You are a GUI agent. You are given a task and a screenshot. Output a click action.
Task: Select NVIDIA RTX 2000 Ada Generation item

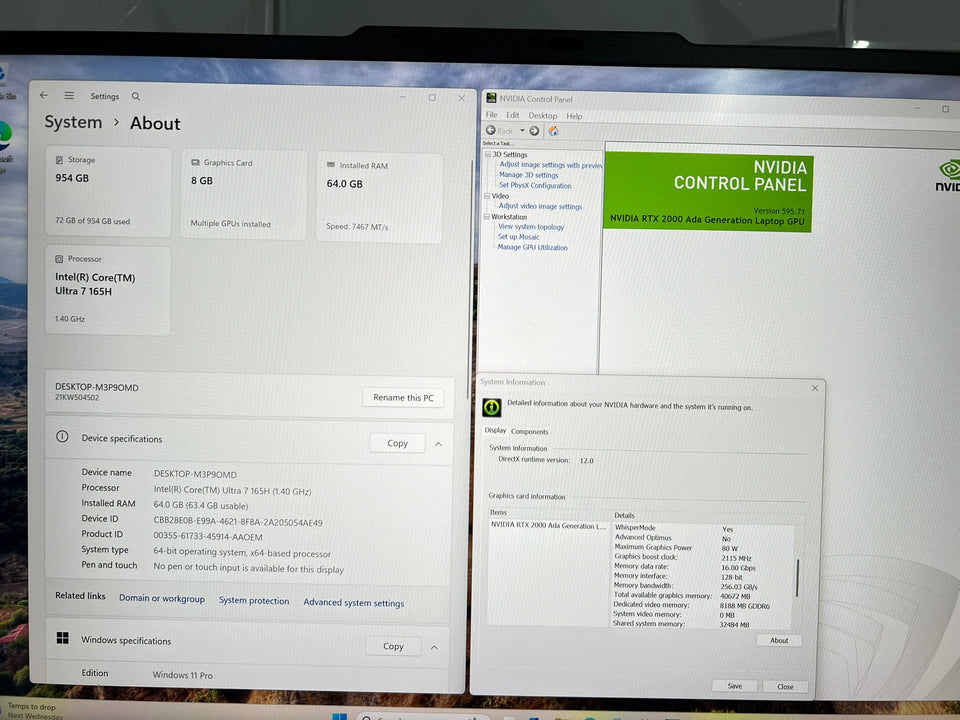point(548,525)
